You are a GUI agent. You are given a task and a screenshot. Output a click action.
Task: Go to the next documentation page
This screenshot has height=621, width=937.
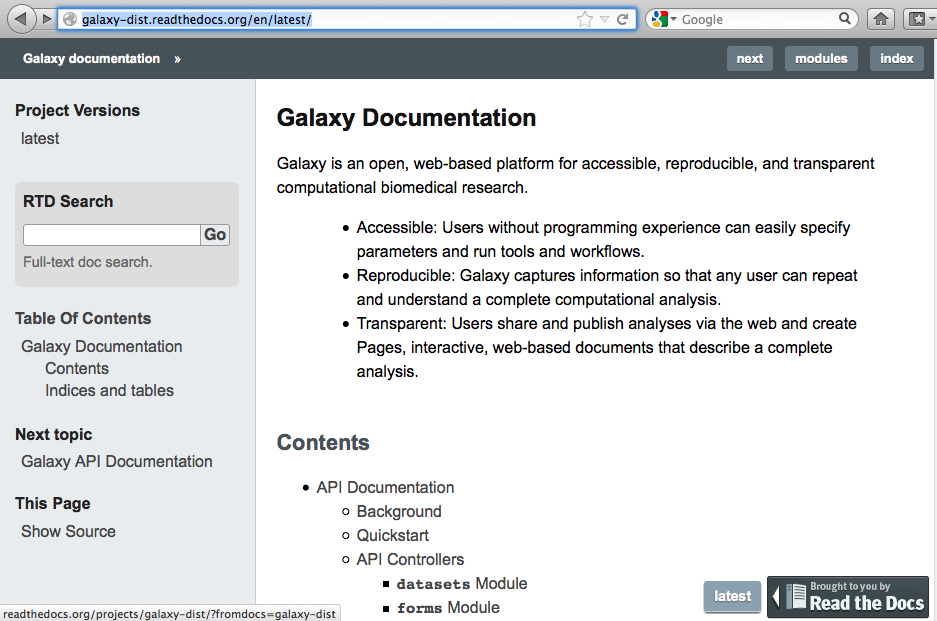click(x=749, y=59)
